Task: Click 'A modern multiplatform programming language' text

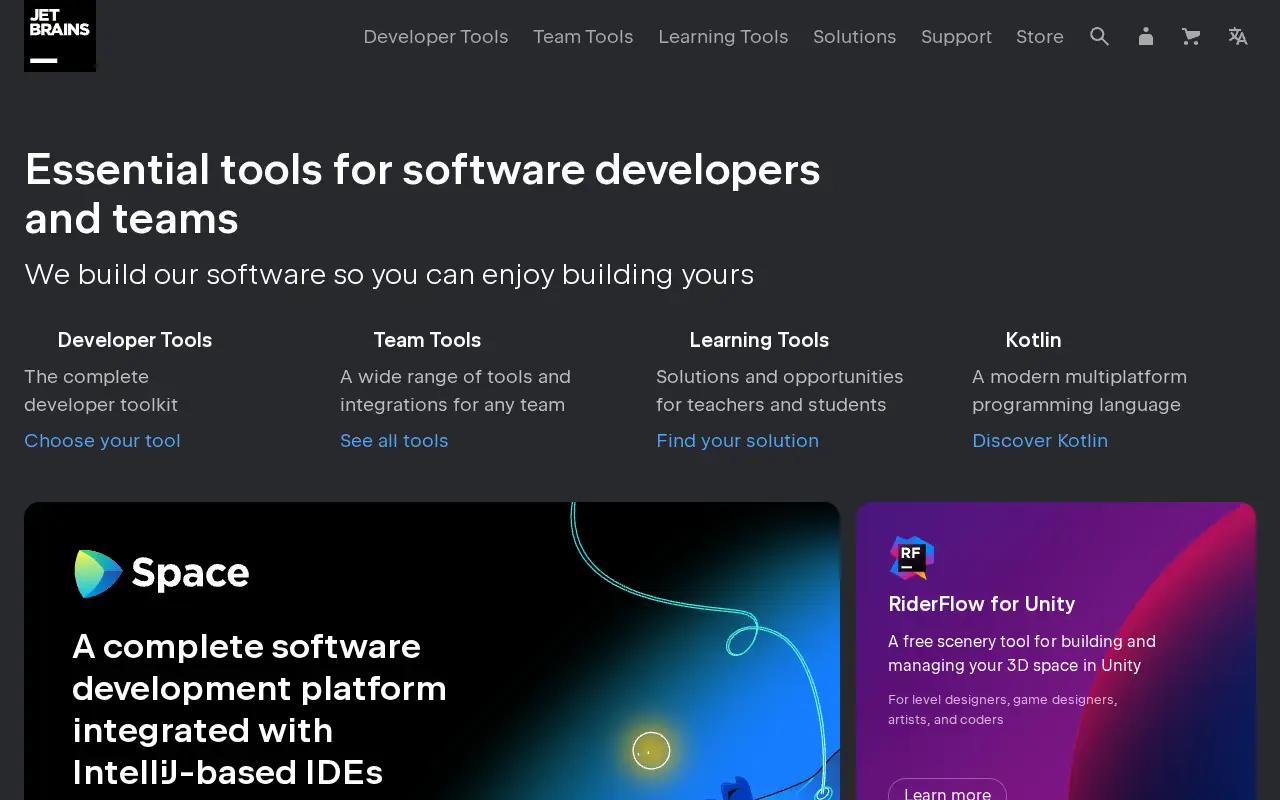Action: point(1079,391)
